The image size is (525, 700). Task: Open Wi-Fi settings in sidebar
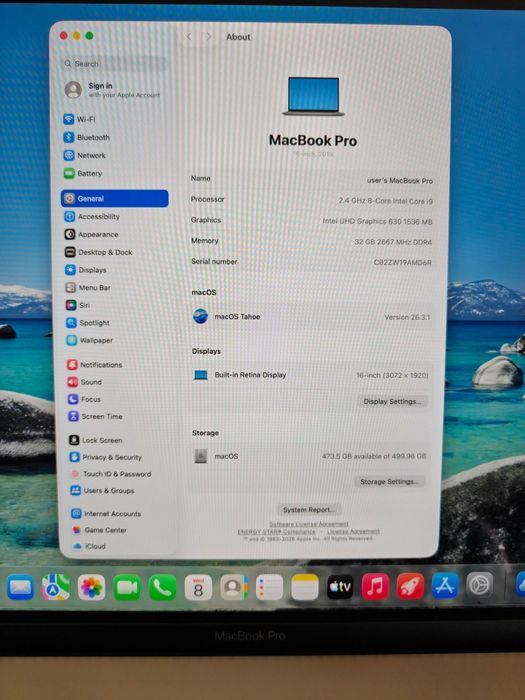click(79, 119)
